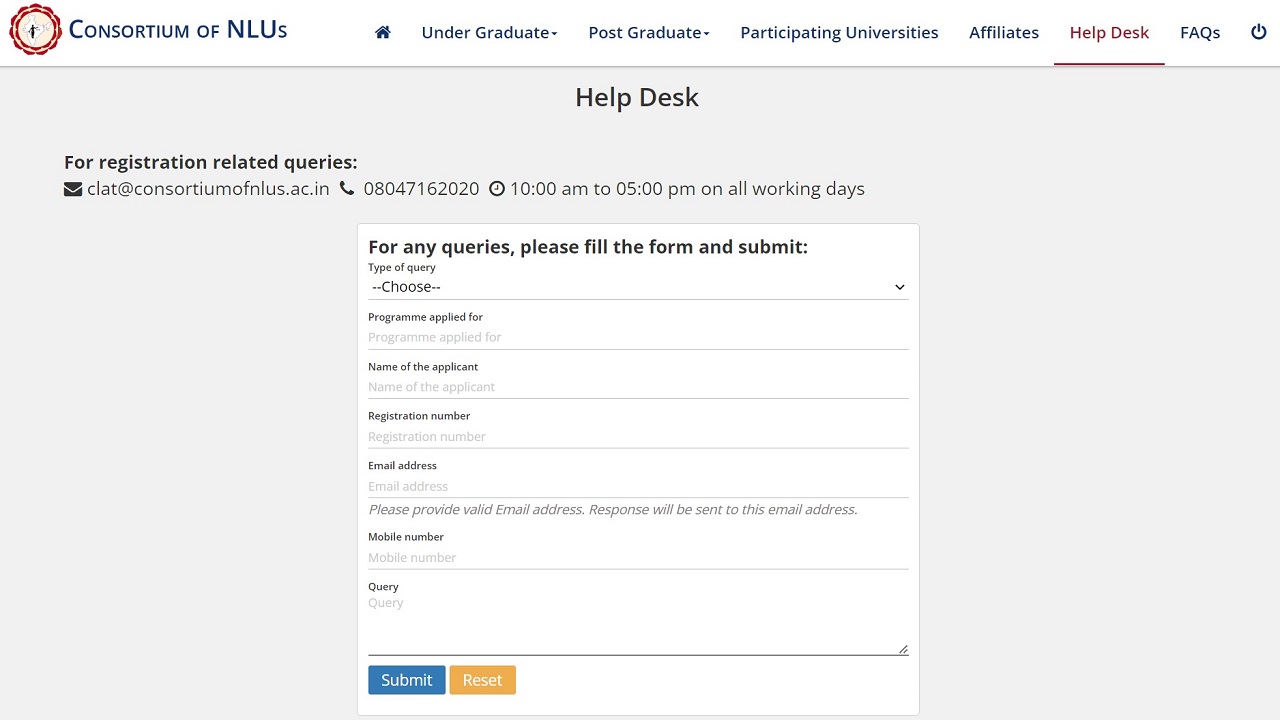Click the power logout icon
The image size is (1280, 720).
click(1258, 32)
